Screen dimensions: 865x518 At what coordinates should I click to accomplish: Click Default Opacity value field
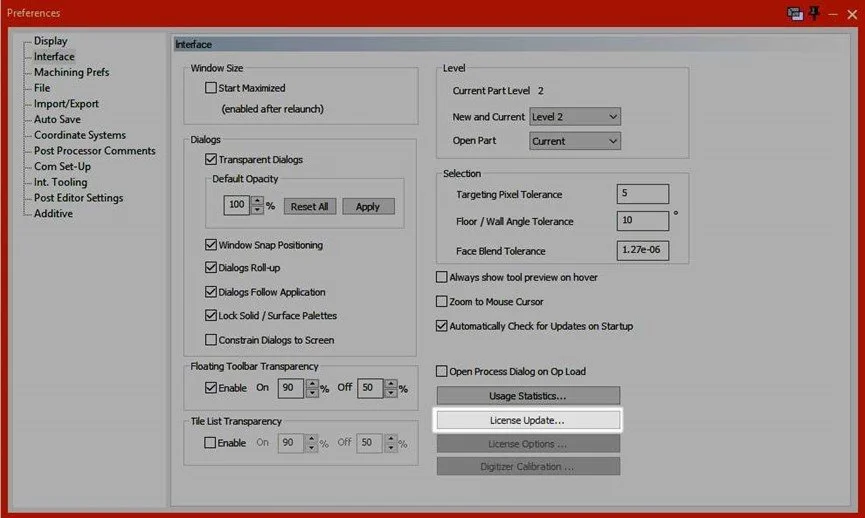tap(237, 205)
